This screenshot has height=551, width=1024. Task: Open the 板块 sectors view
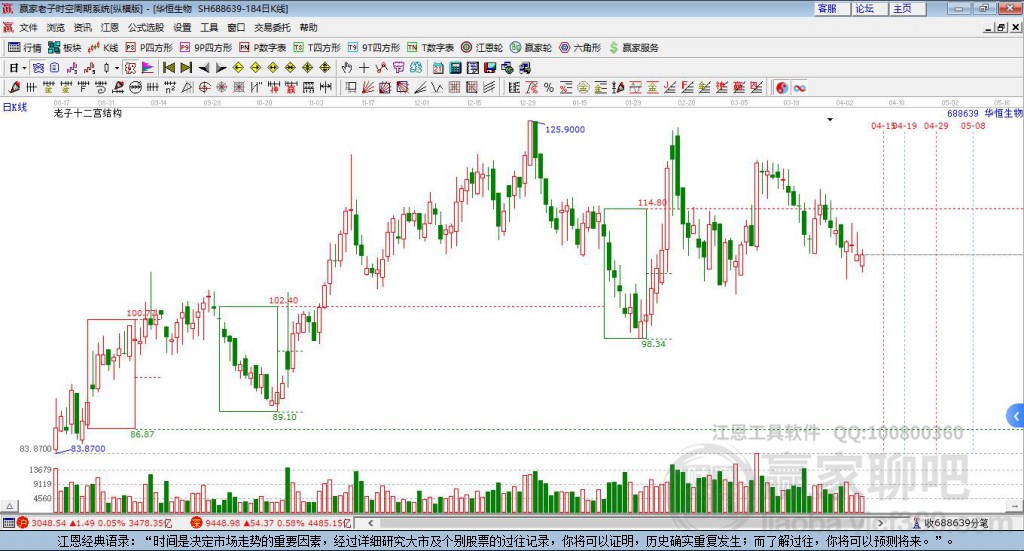[64, 48]
